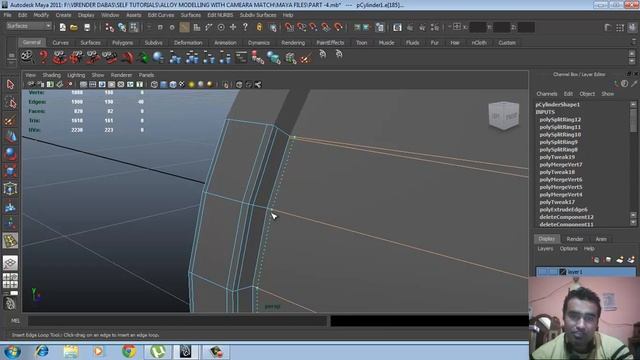Click the red question mark shelf icon
The image size is (640, 360).
tap(43, 57)
